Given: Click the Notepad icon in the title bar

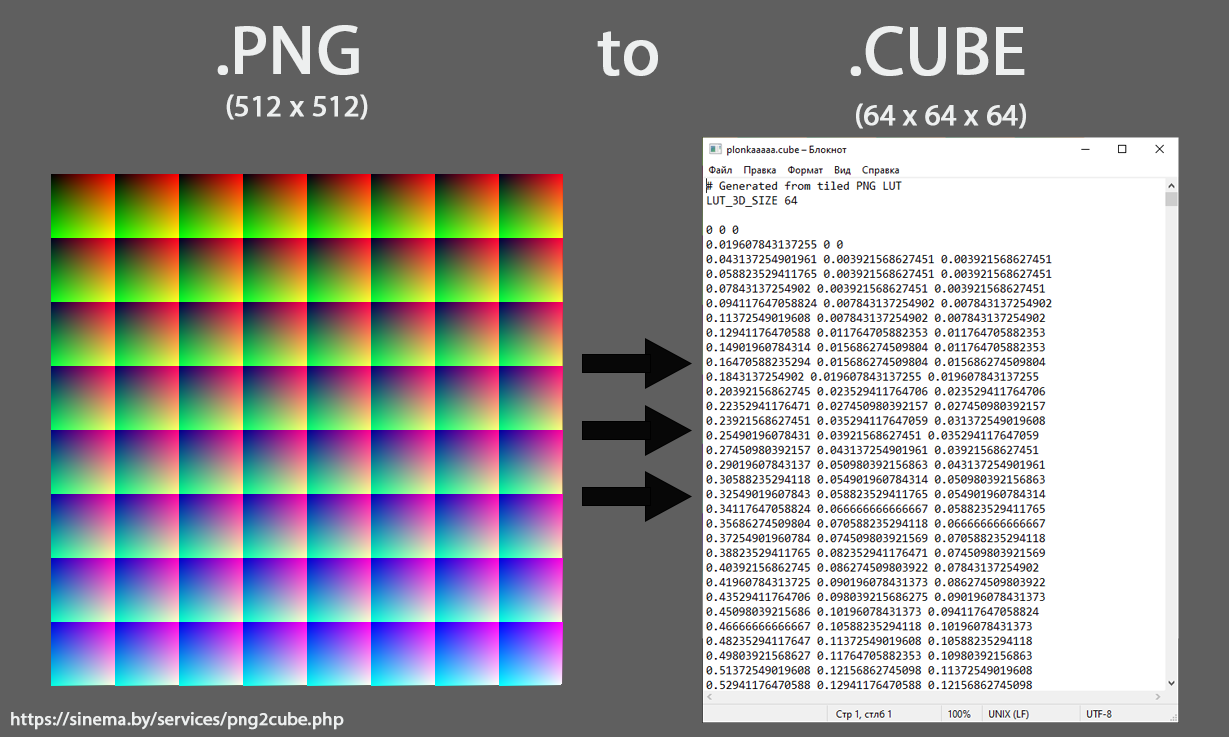Looking at the screenshot, I should pyautogui.click(x=716, y=148).
